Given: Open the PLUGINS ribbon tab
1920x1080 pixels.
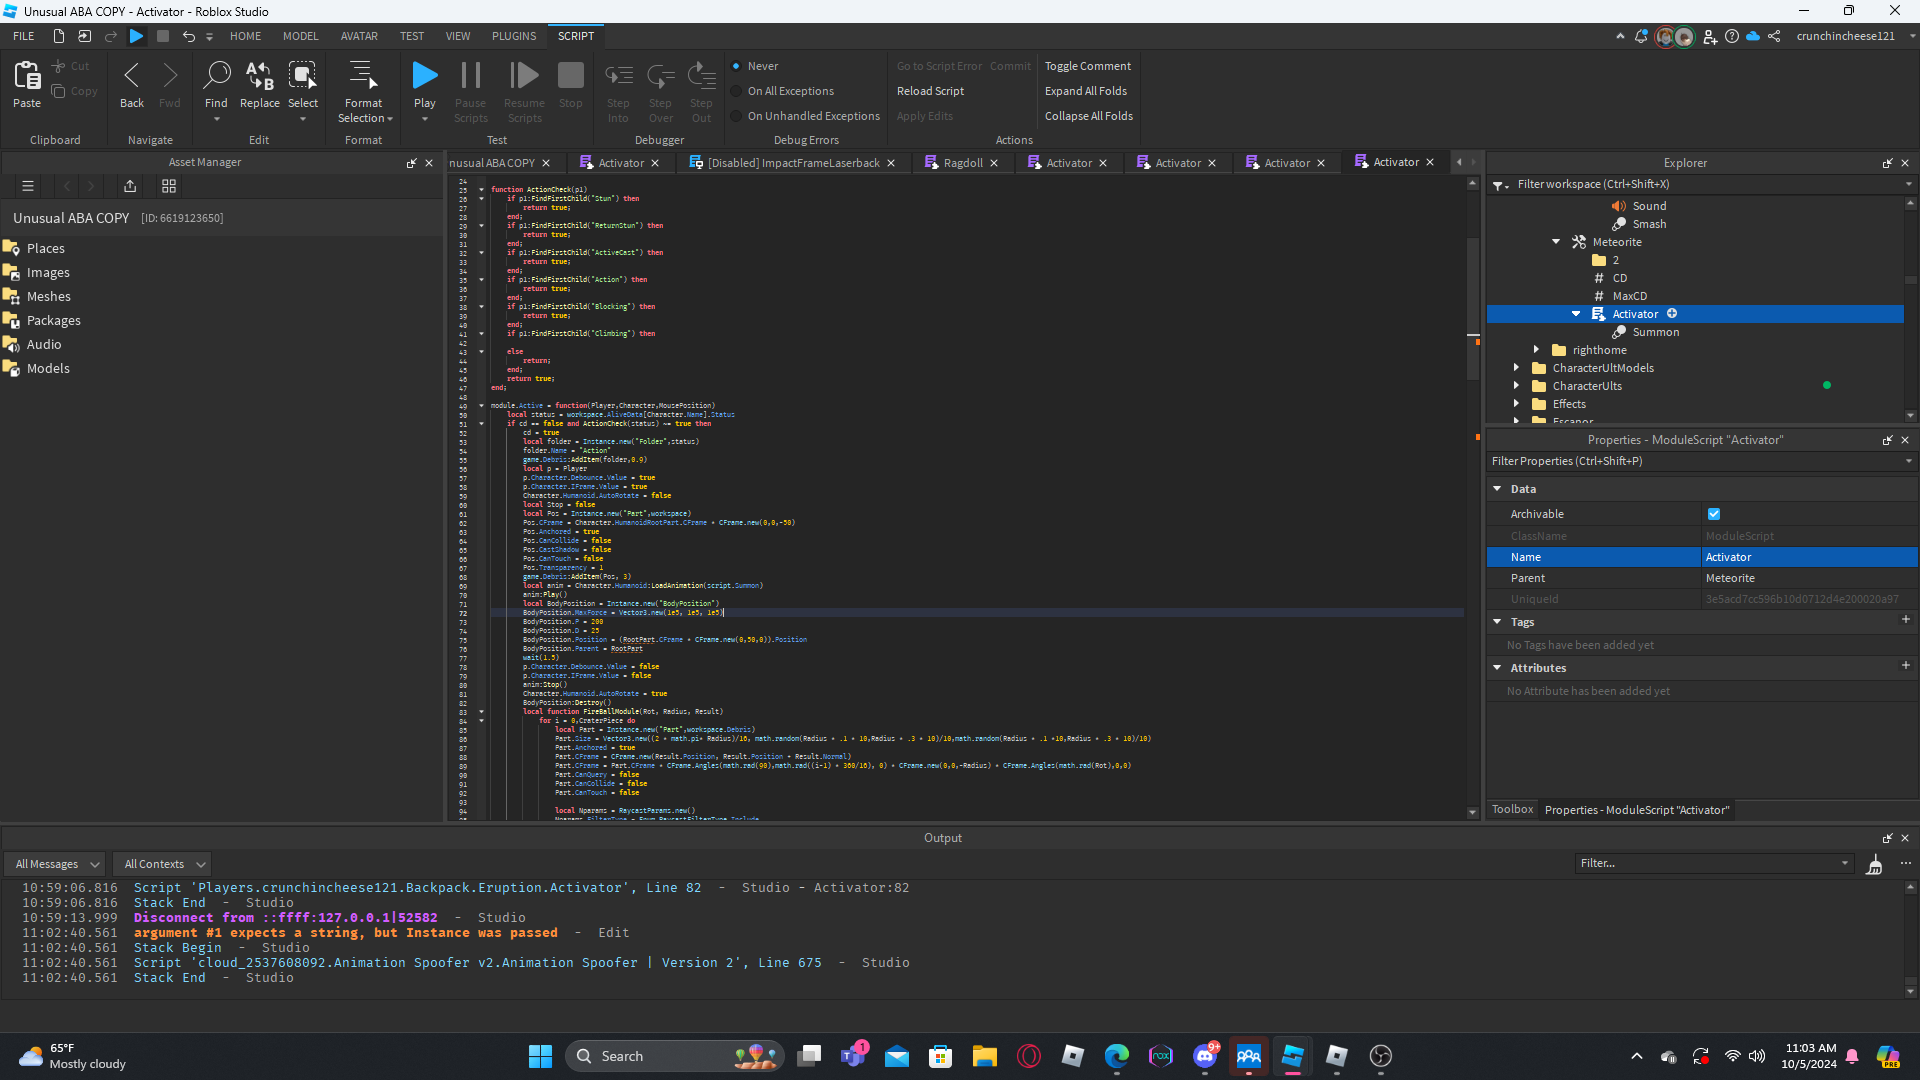Looking at the screenshot, I should click(x=514, y=36).
